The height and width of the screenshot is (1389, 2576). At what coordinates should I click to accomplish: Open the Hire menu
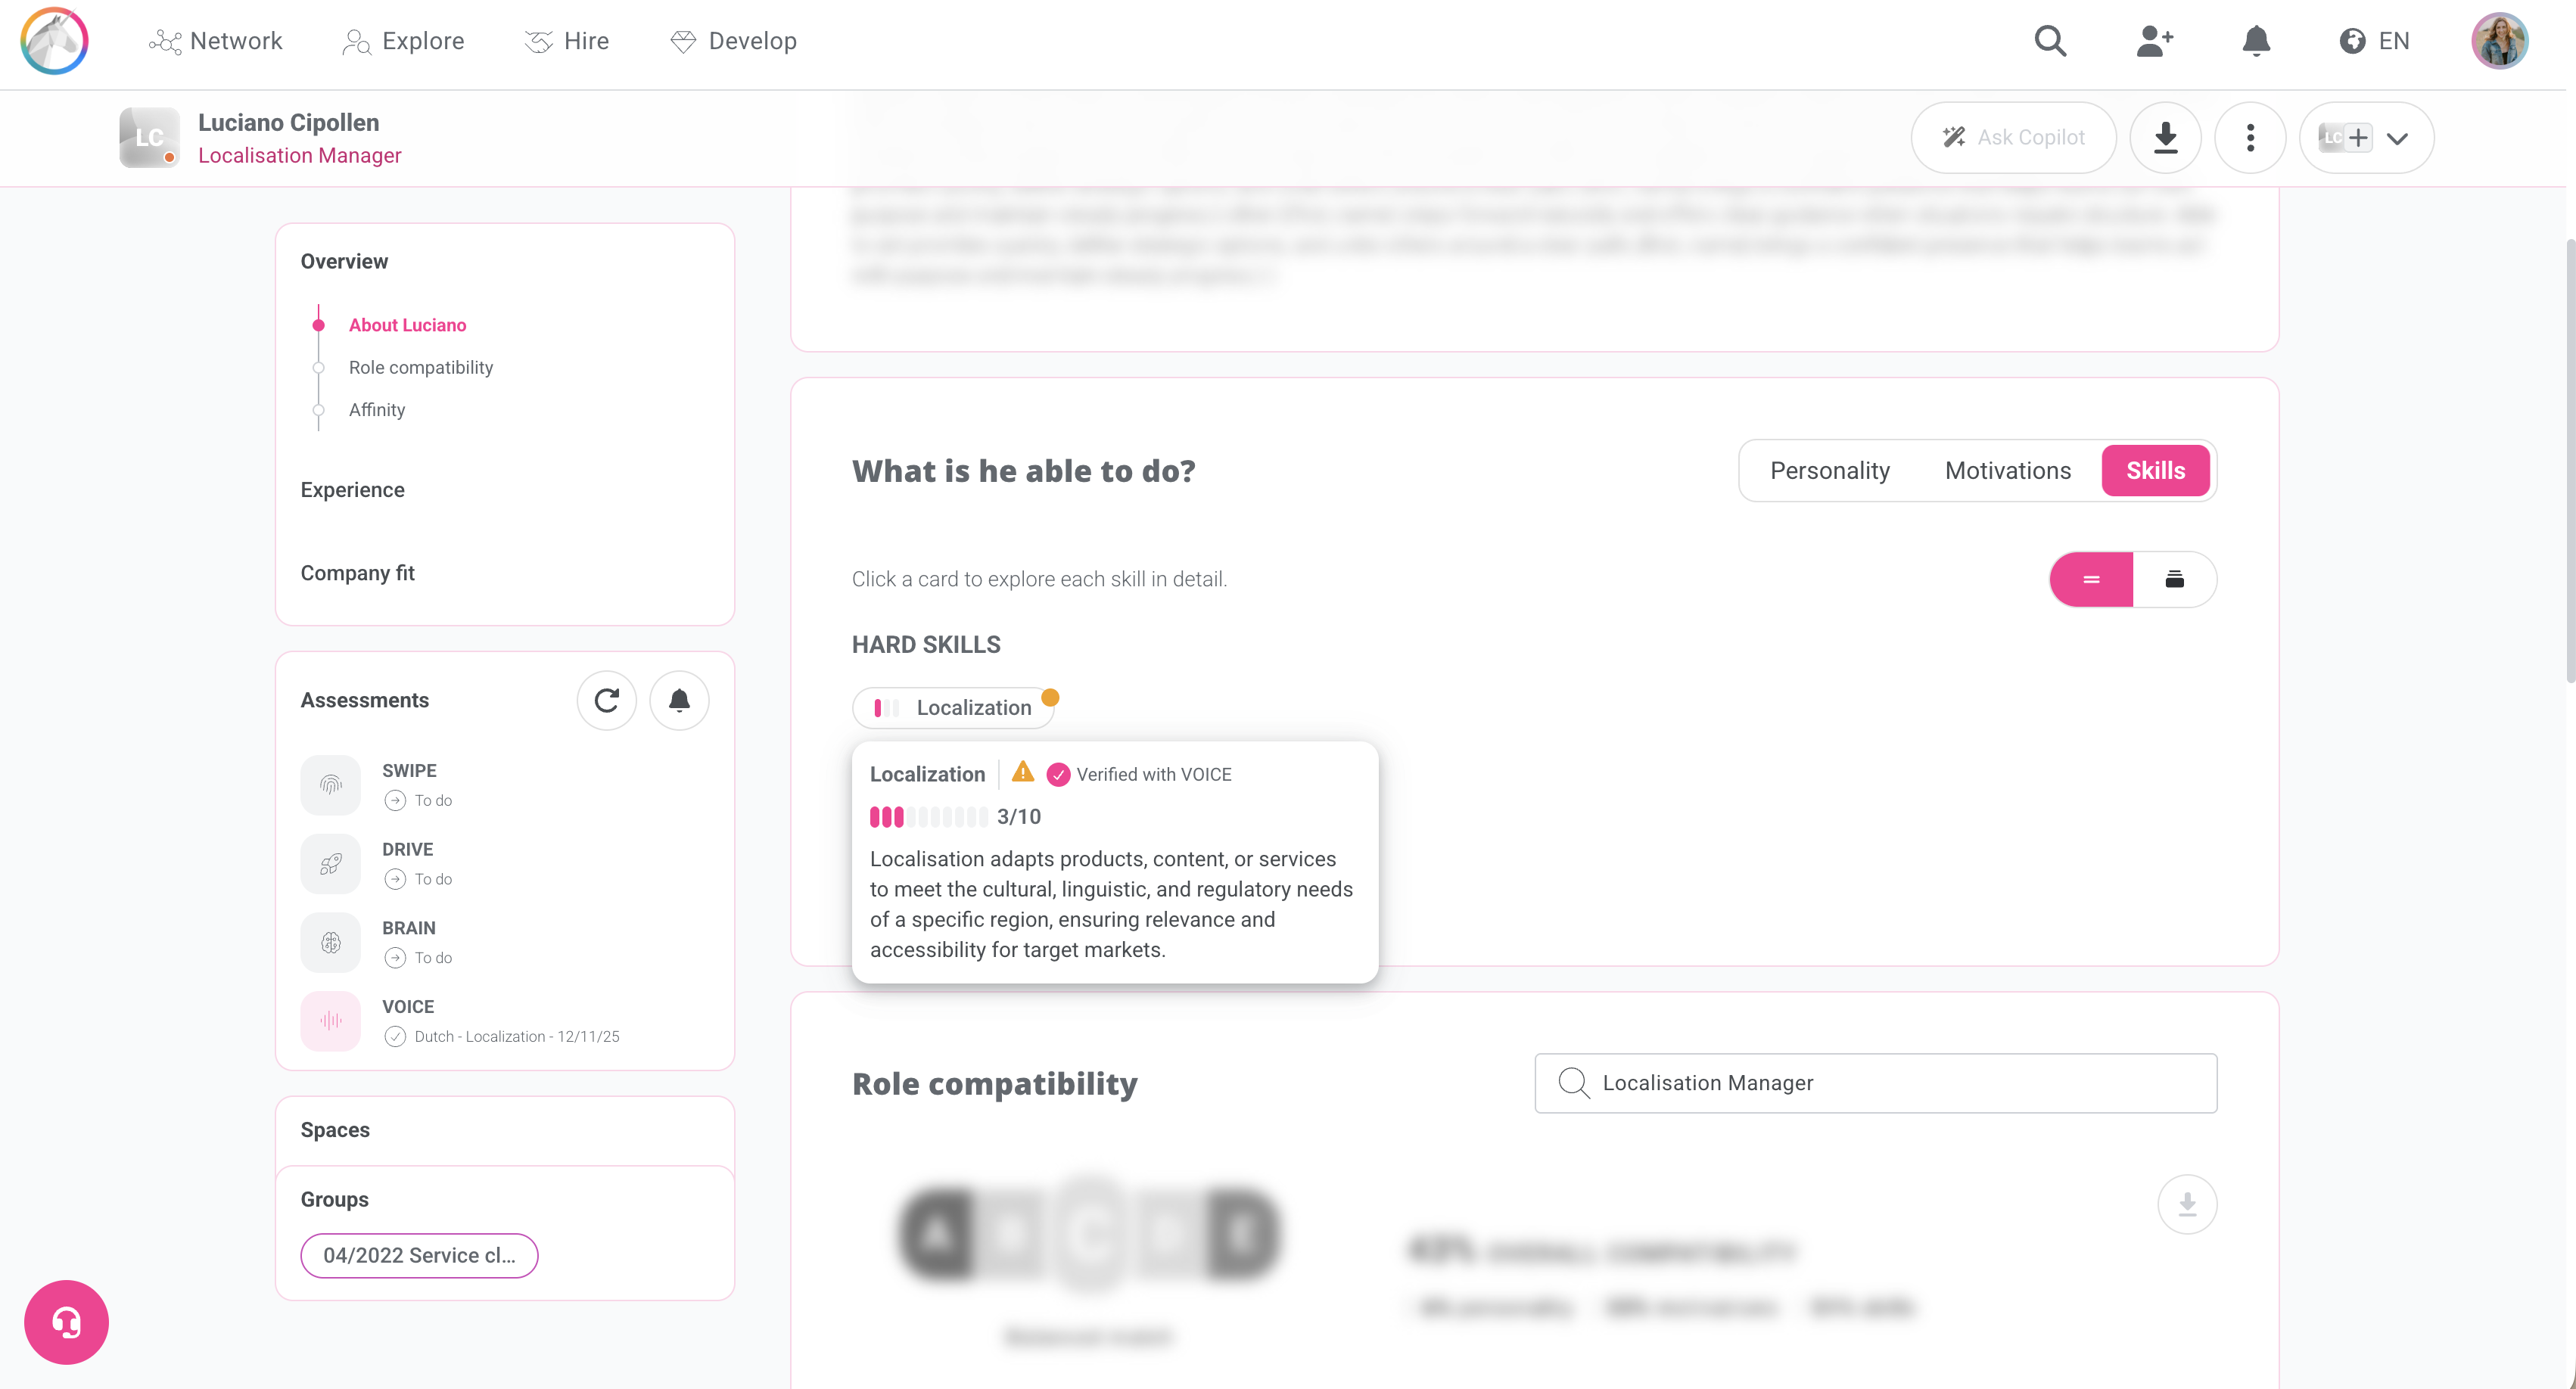coord(567,41)
